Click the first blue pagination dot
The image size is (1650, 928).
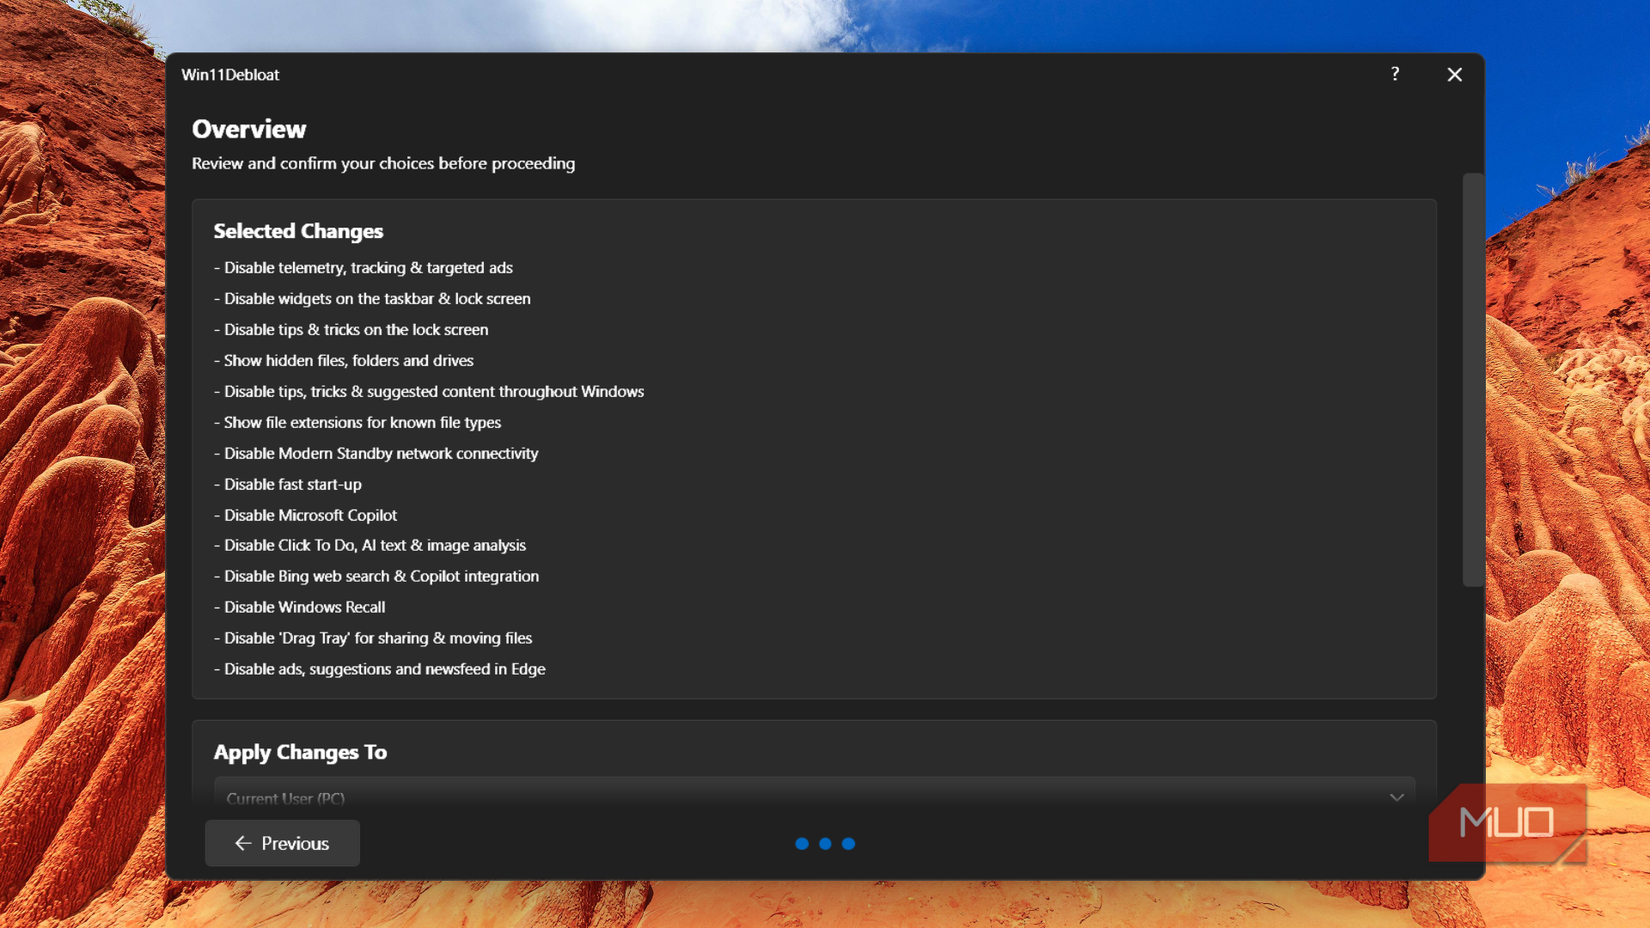coord(802,843)
